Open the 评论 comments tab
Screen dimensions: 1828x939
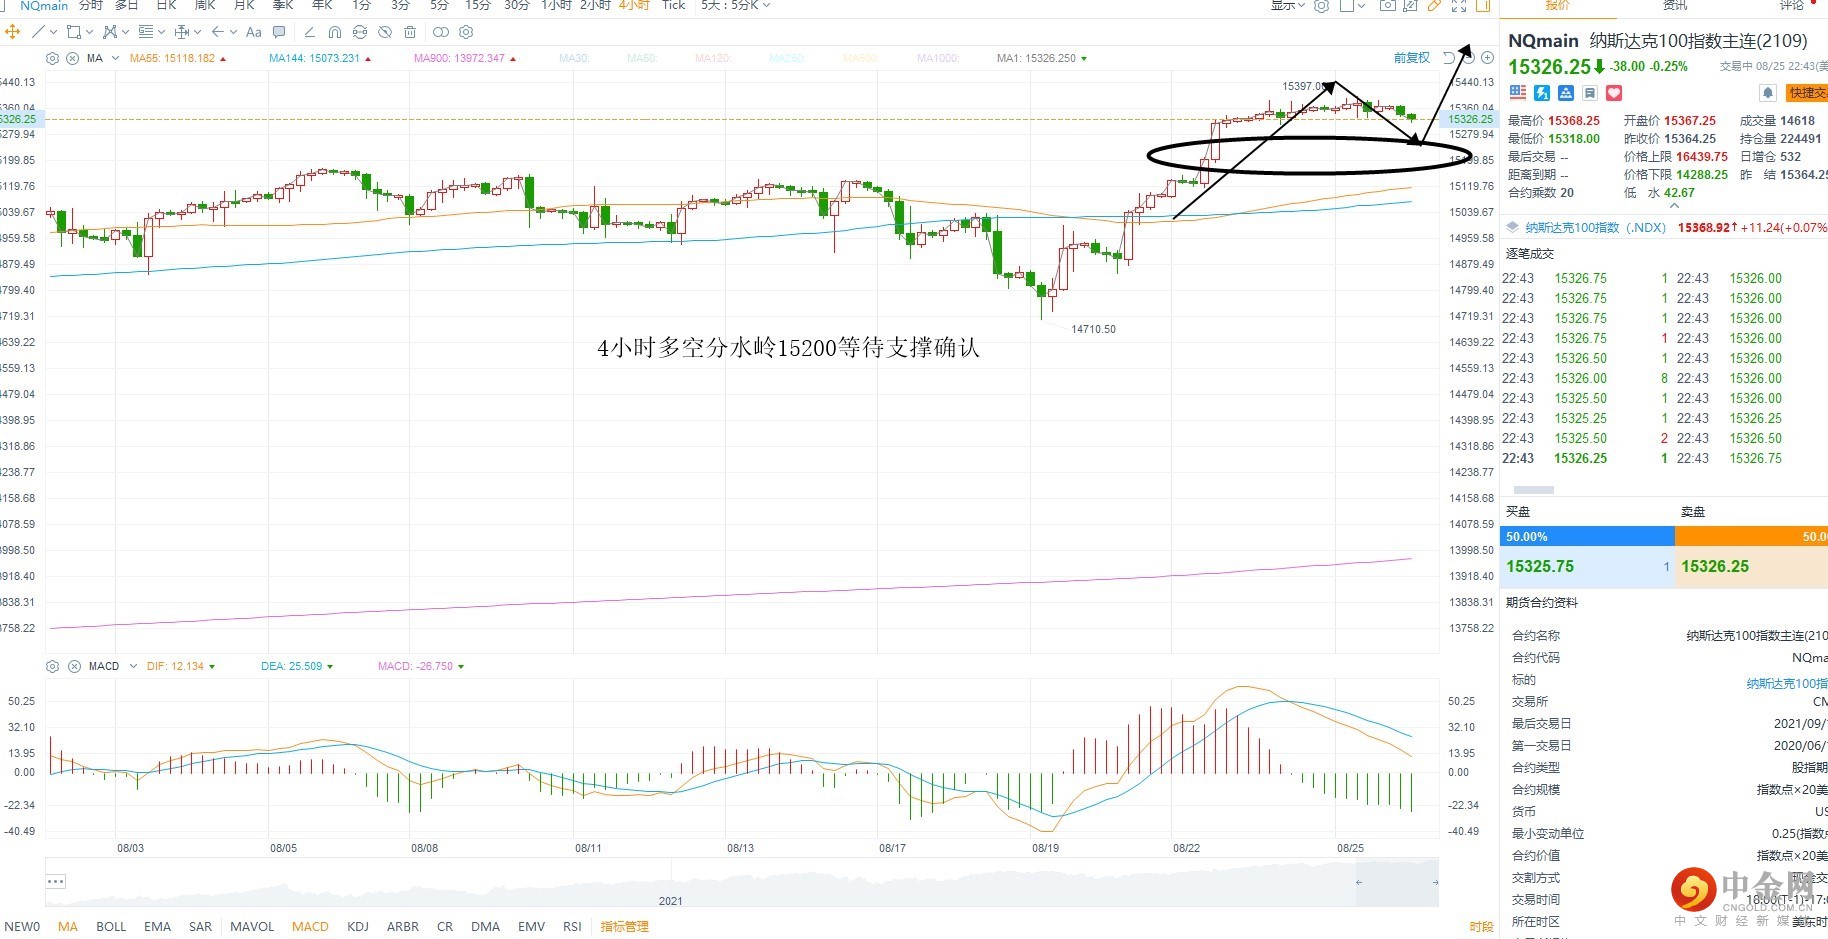pos(1791,6)
